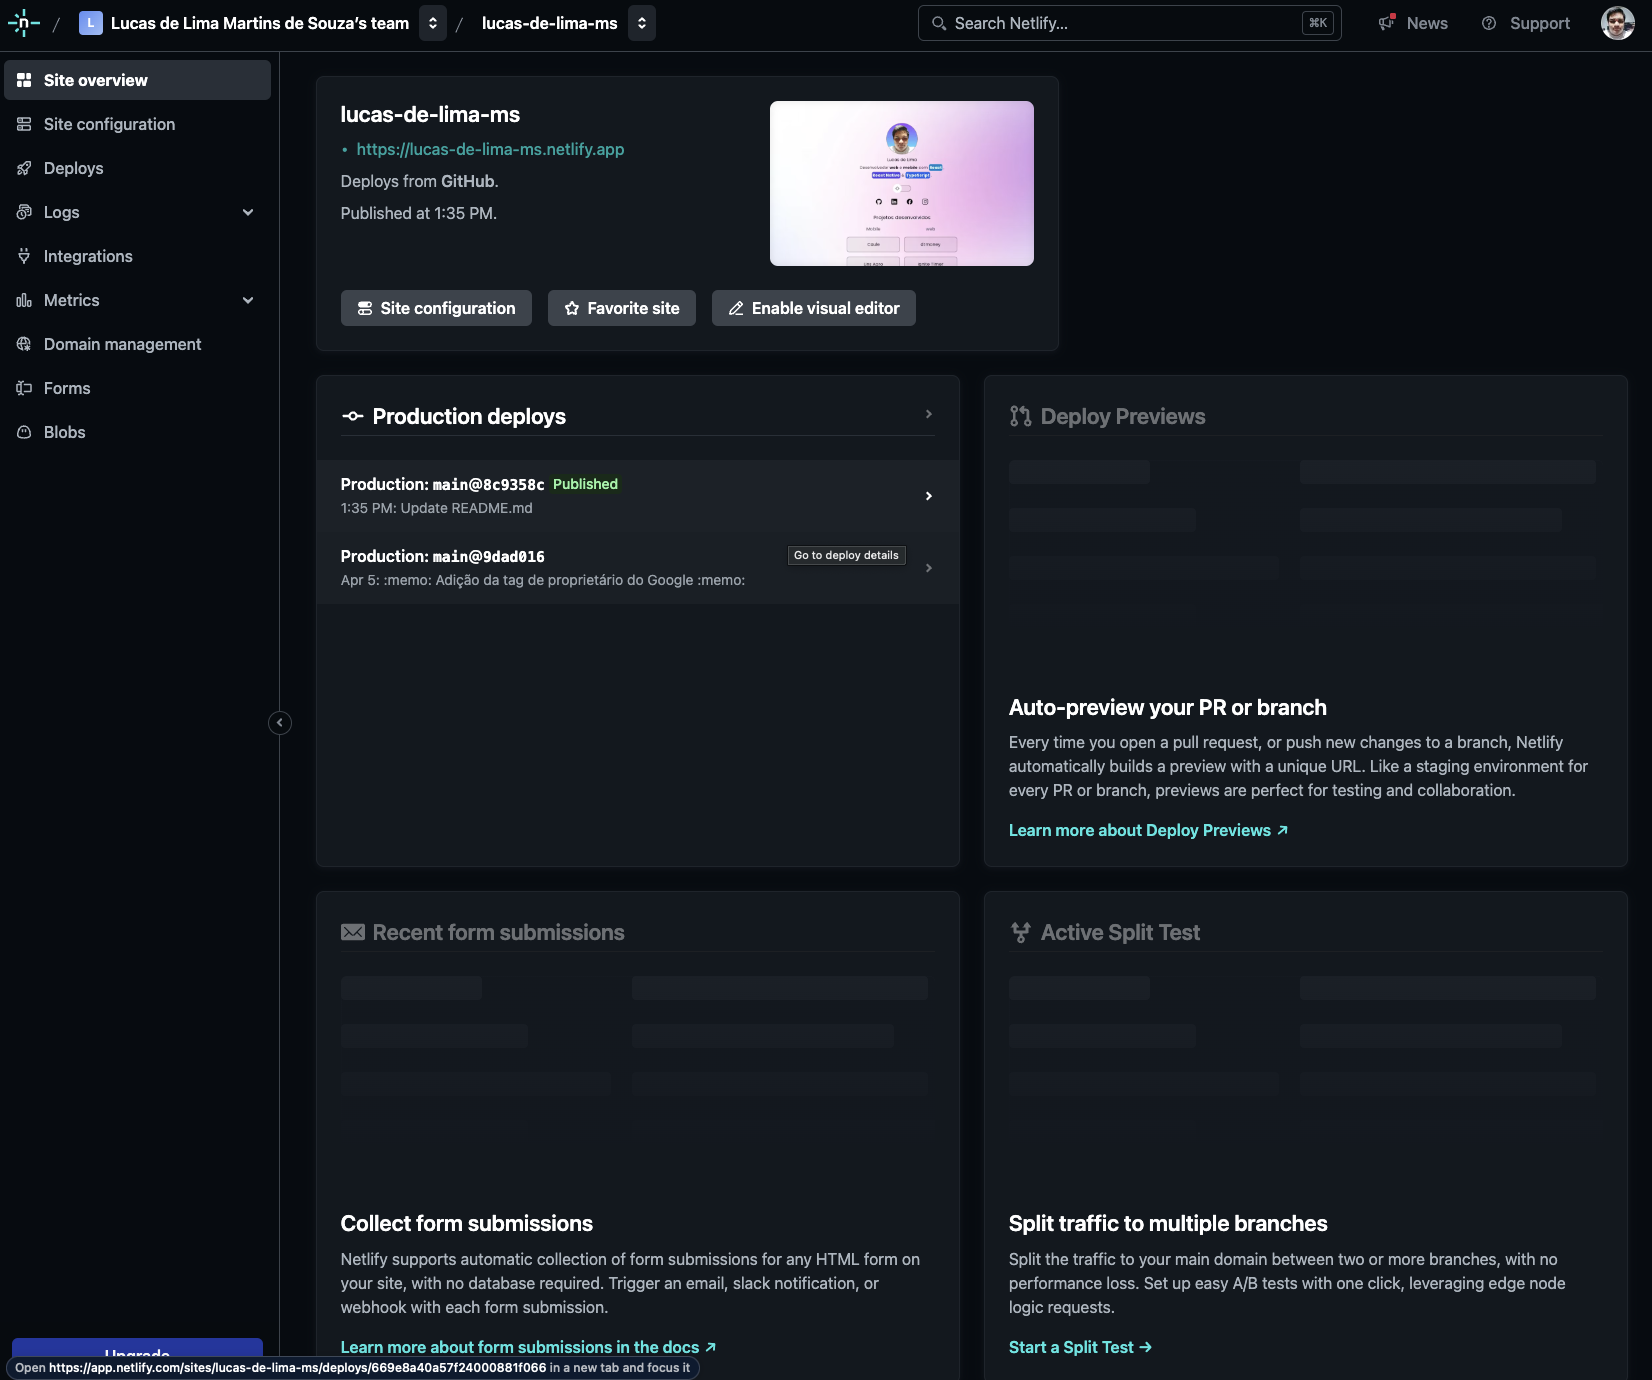Click the Deploy Previews pull request icon
This screenshot has height=1380, width=1652.
1020,416
